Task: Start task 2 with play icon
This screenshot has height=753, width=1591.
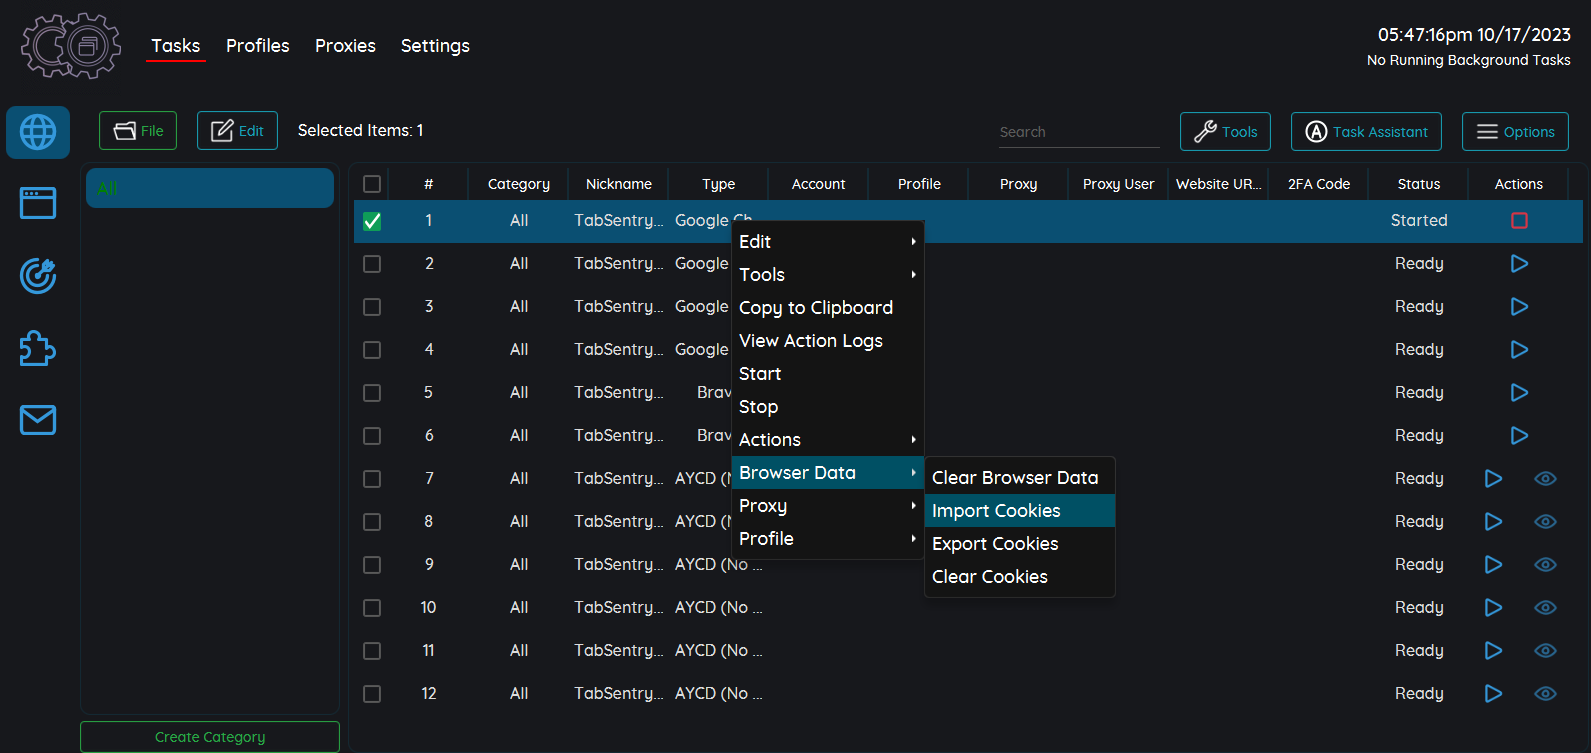Action: (1519, 263)
